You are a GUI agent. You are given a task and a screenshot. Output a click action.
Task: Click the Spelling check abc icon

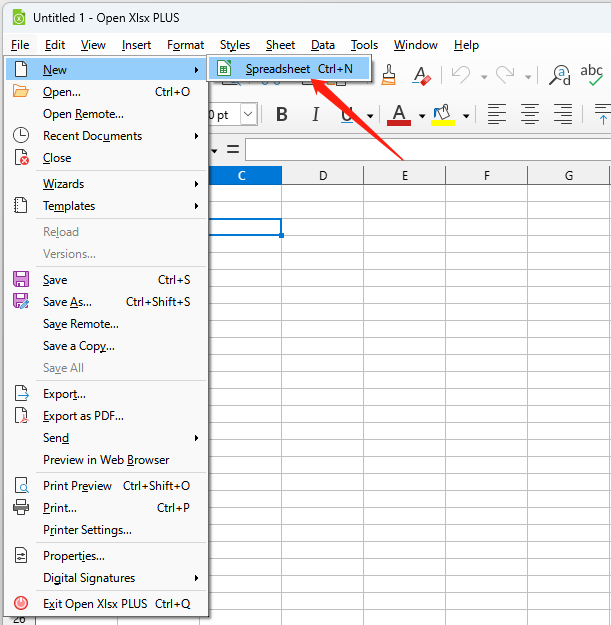592,73
